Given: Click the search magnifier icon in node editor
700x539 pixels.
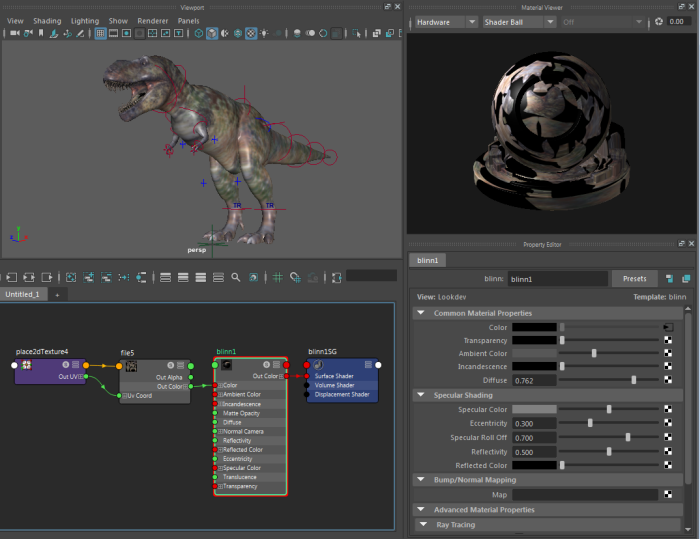Looking at the screenshot, I should pos(236,277).
